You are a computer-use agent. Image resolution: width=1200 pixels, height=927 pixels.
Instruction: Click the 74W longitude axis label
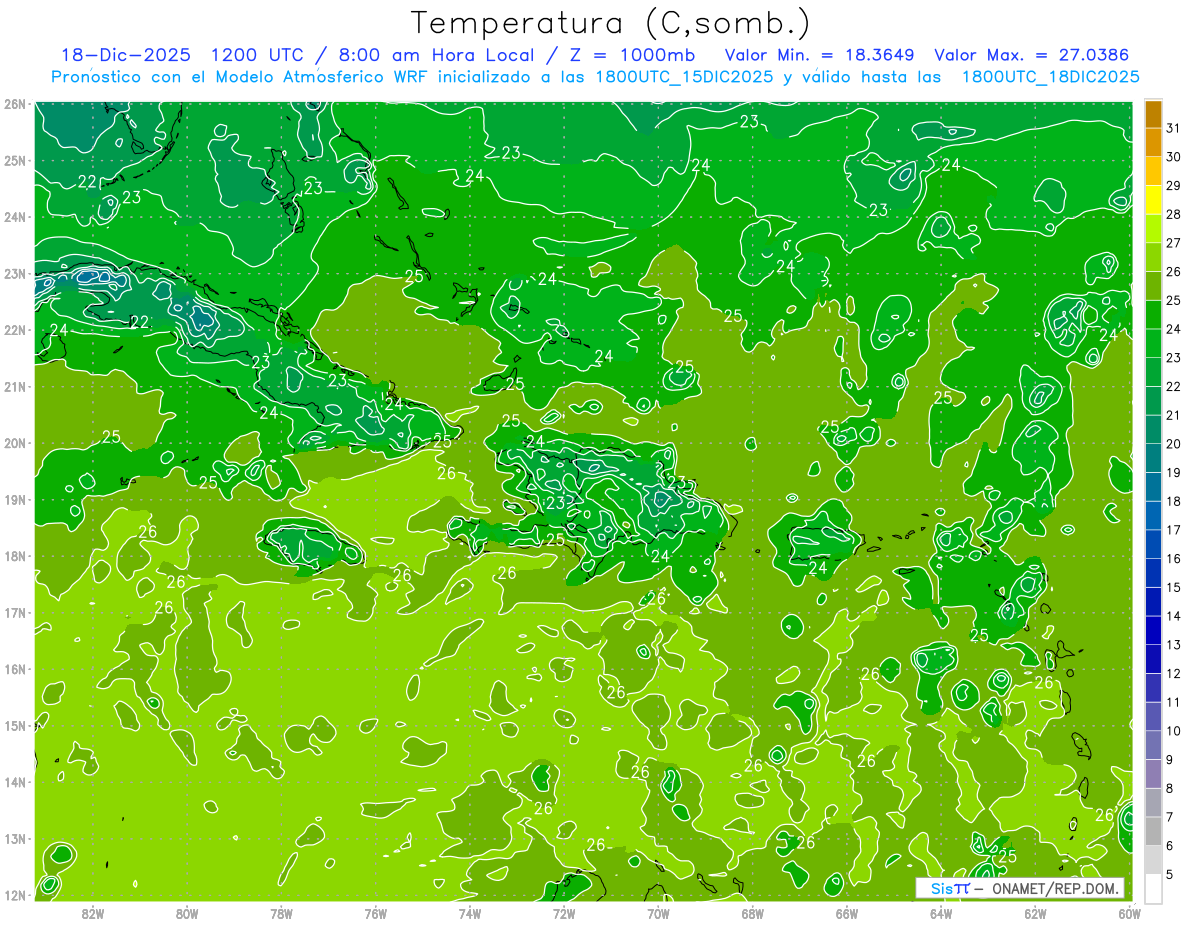coord(469,913)
